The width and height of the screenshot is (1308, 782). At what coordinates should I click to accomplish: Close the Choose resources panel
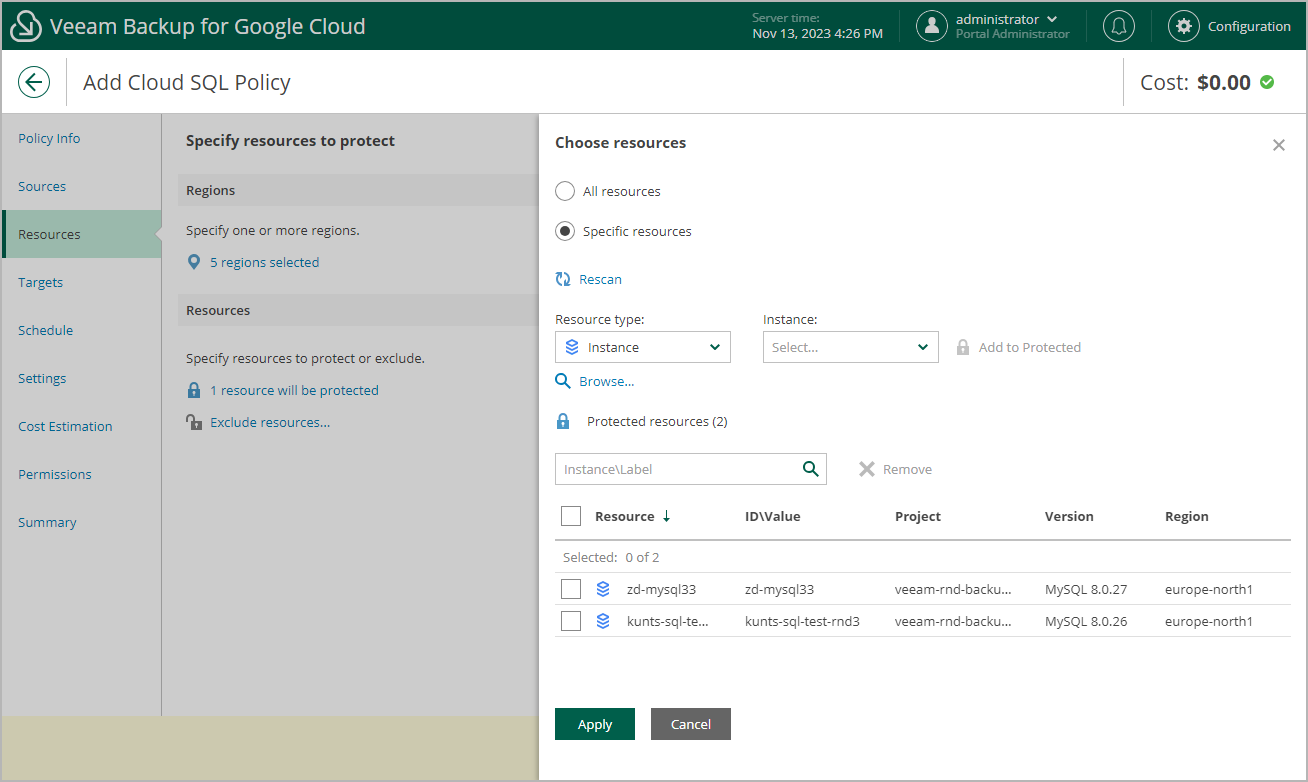click(1278, 145)
